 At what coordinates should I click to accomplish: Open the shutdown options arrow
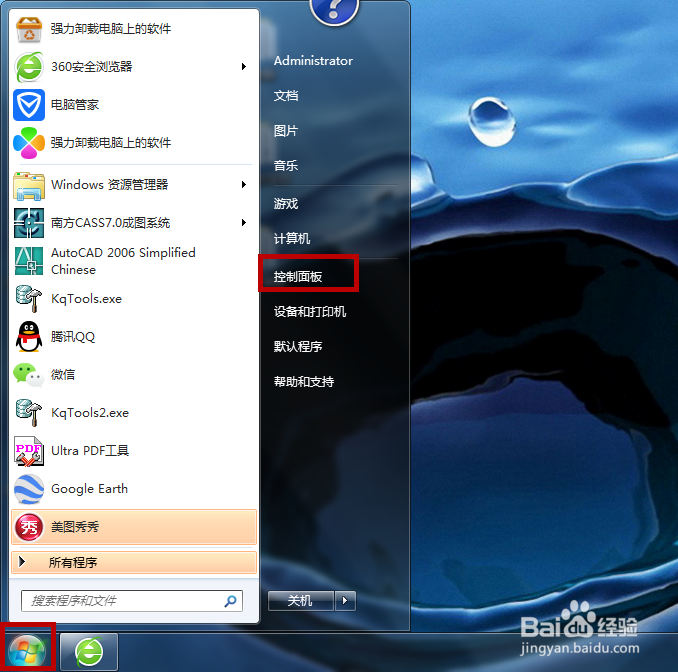tap(345, 601)
